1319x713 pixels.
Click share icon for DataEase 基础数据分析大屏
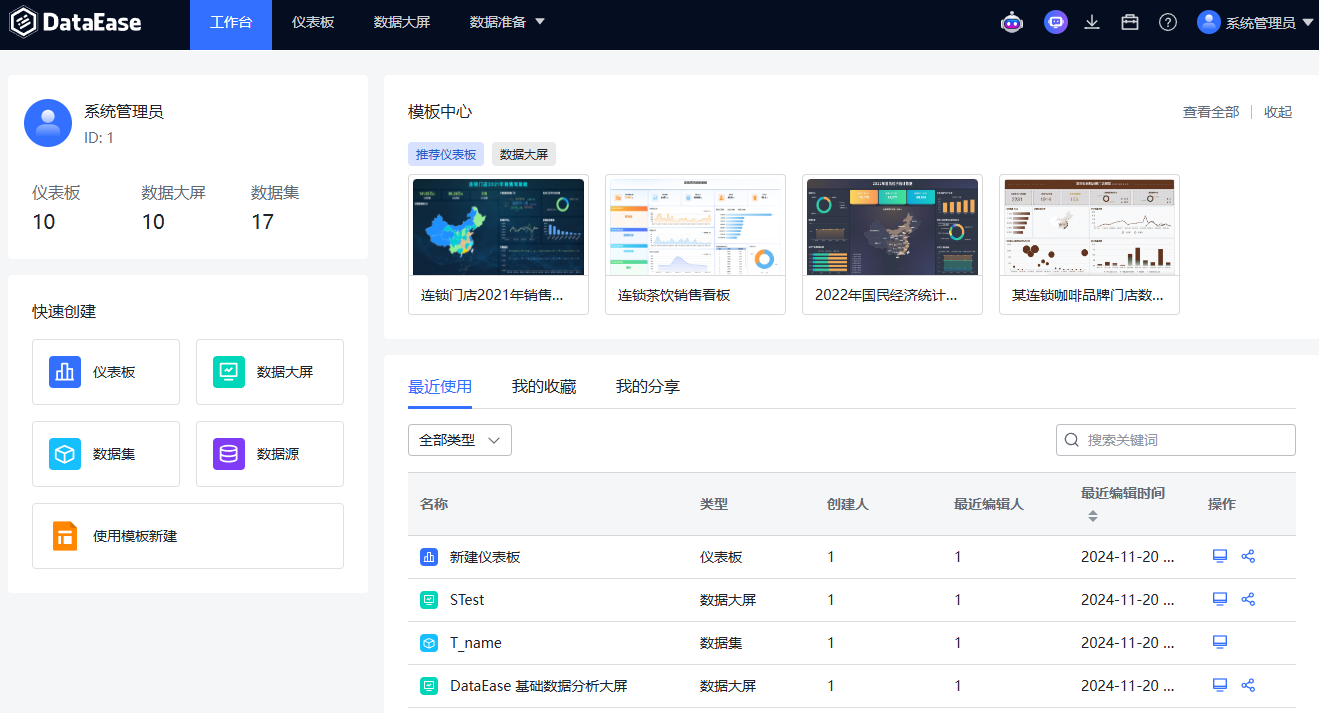(1248, 686)
